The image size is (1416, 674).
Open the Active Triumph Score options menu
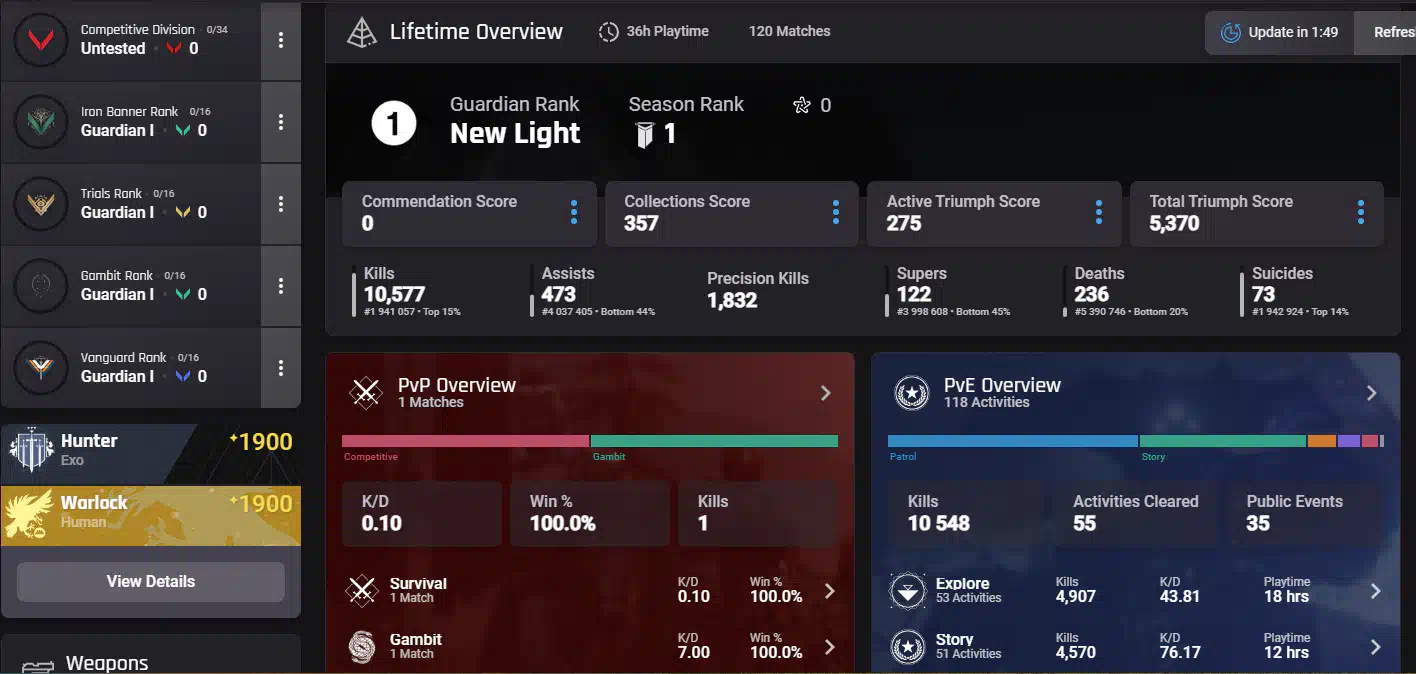[x=1099, y=212]
